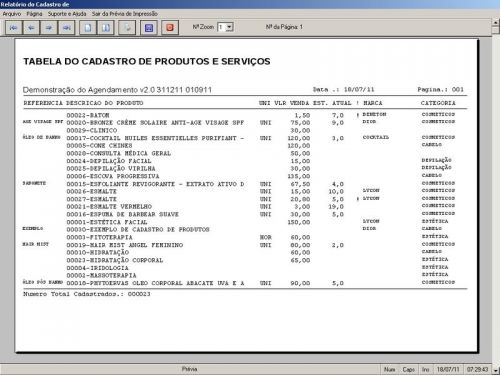Go to the previous page arrow icon
The image size is (500, 375).
[31, 28]
